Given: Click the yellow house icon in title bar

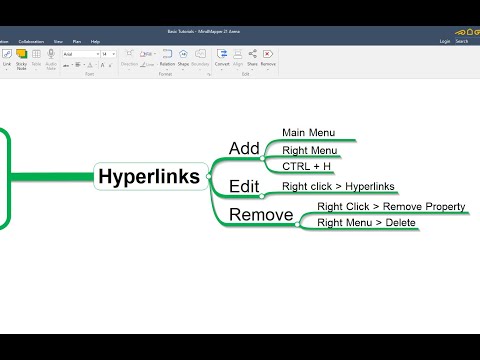Looking at the screenshot, I should coord(470,32).
